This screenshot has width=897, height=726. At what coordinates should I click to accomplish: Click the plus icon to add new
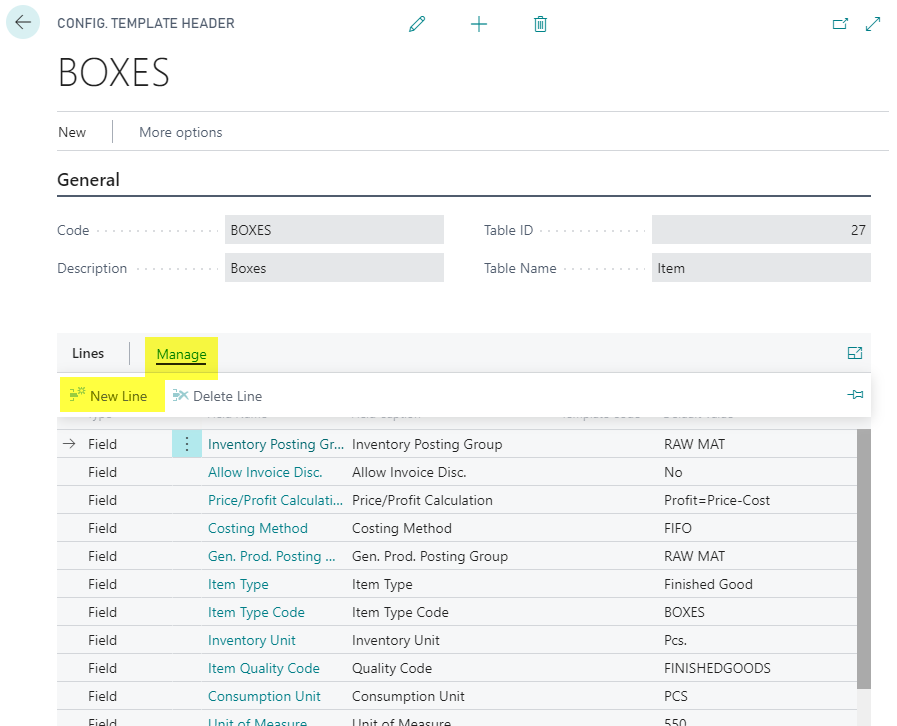(479, 24)
